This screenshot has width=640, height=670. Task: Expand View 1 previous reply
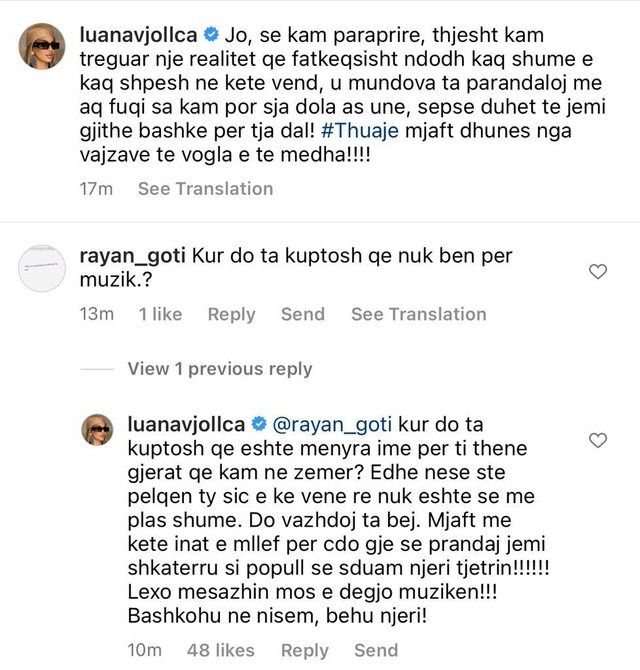[219, 369]
